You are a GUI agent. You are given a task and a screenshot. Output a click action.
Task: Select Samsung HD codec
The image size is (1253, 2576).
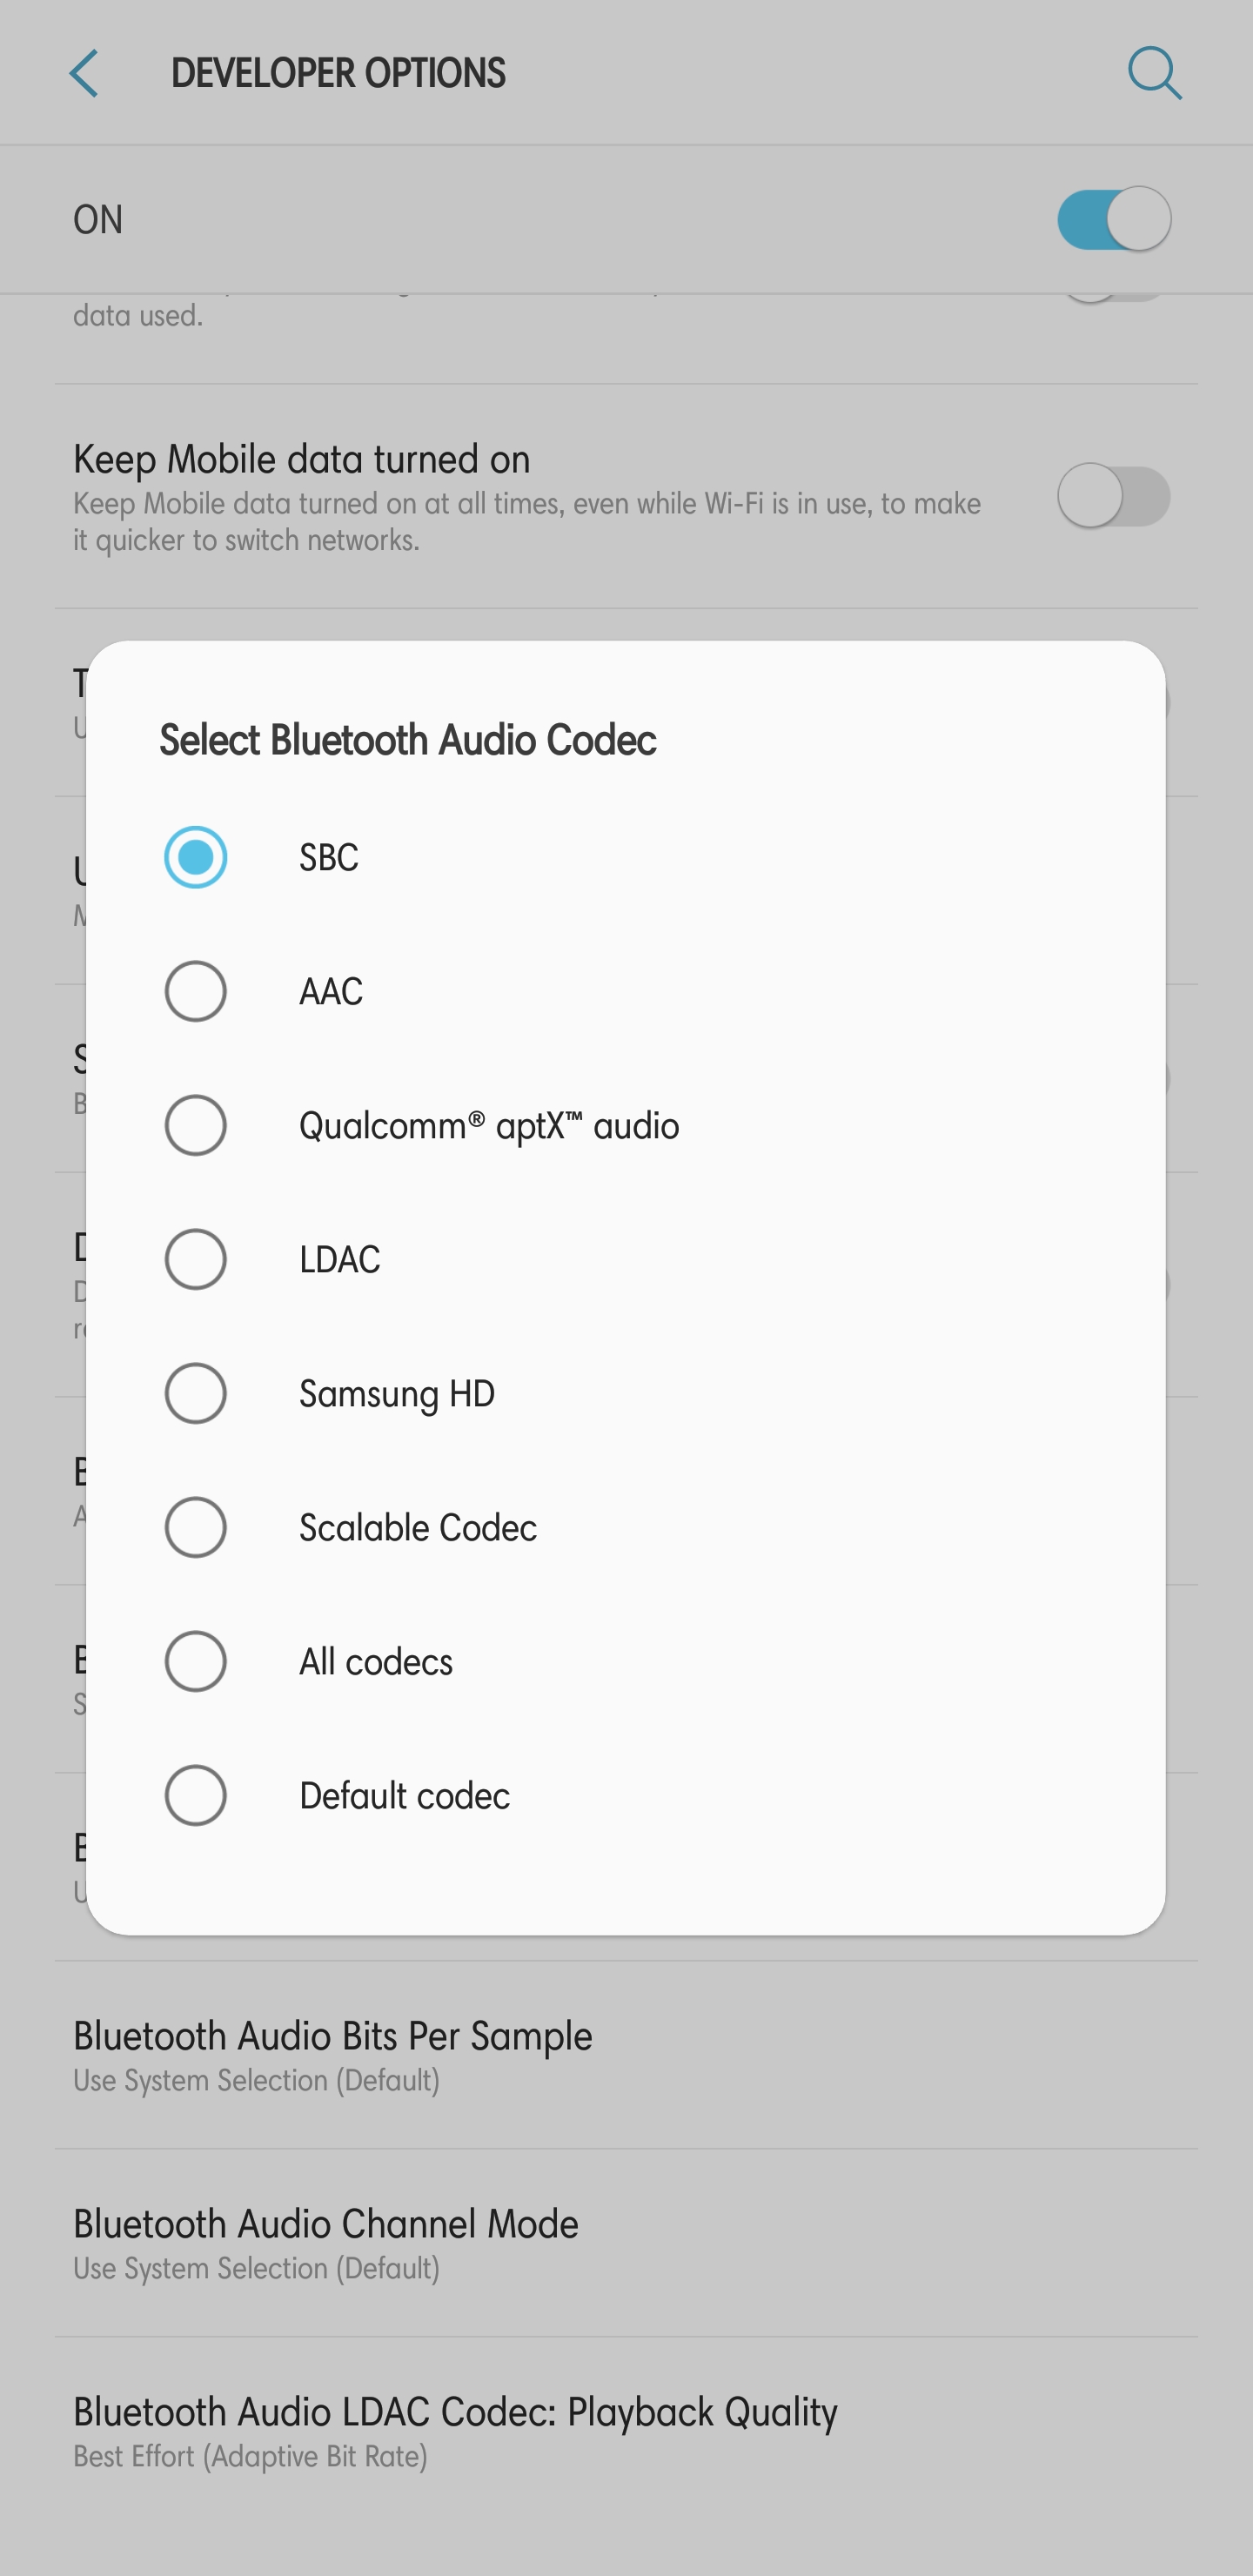click(196, 1393)
